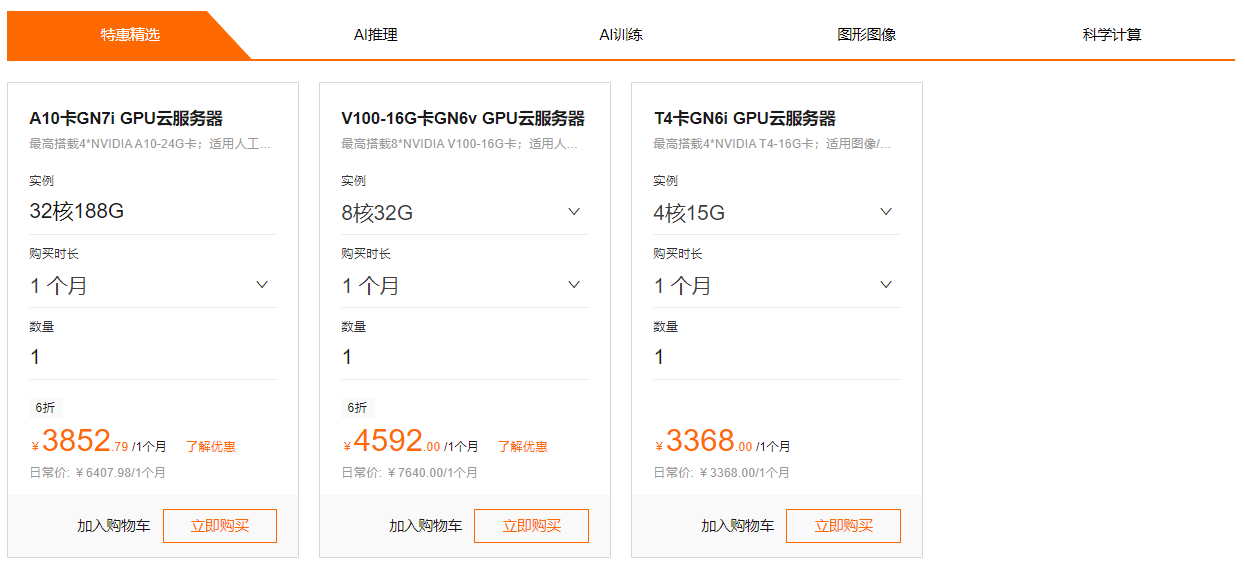Switch to the AI训练 tab

coord(621,35)
